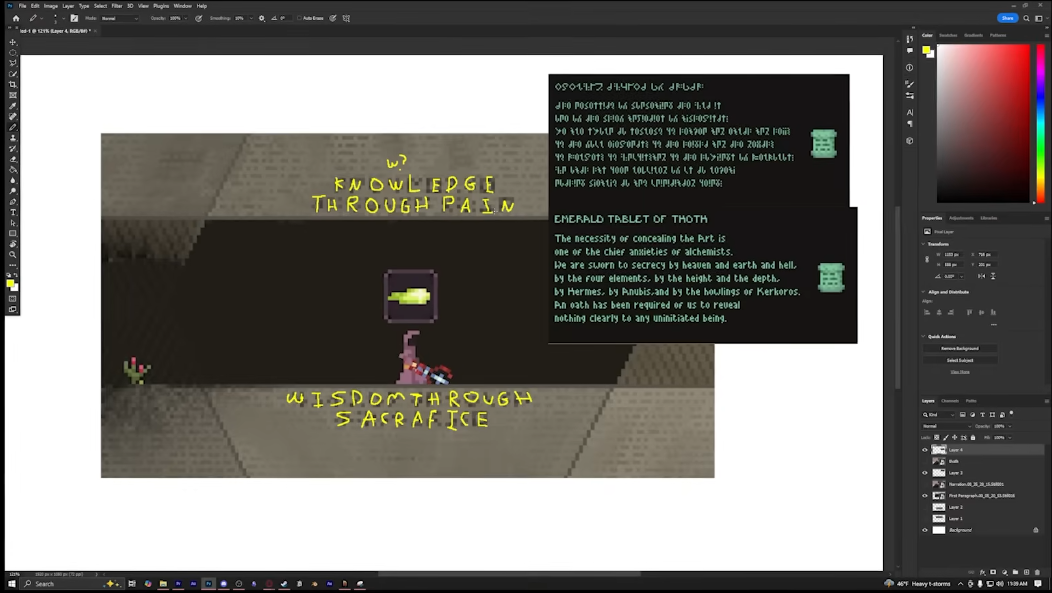Open the search icon beside Share
This screenshot has width=1052, height=593.
pos(1026,18)
